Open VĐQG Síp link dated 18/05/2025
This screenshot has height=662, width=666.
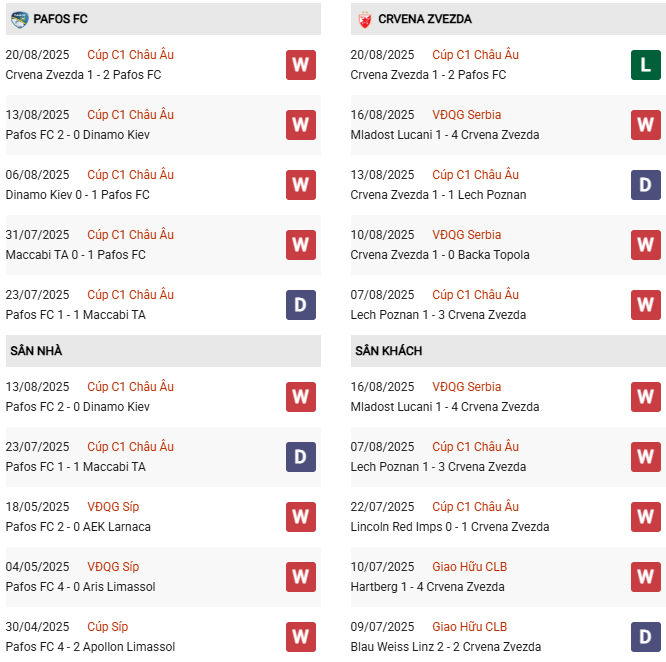[x=113, y=507]
